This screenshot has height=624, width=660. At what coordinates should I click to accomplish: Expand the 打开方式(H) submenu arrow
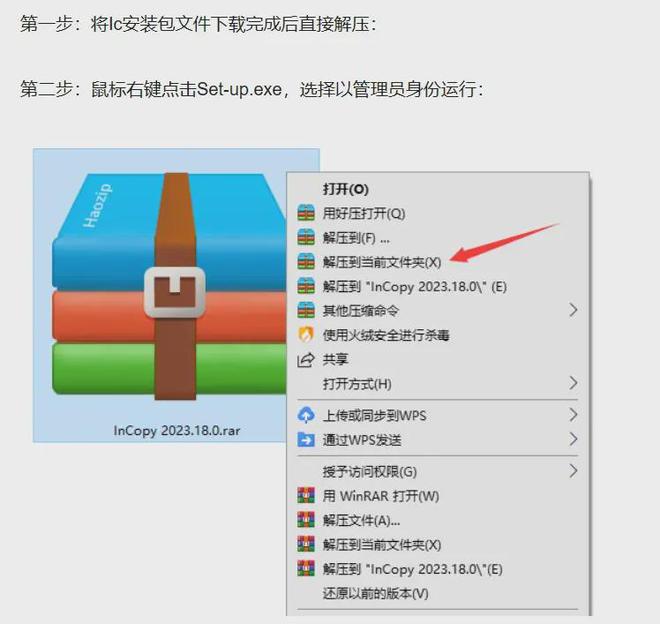pyautogui.click(x=573, y=383)
